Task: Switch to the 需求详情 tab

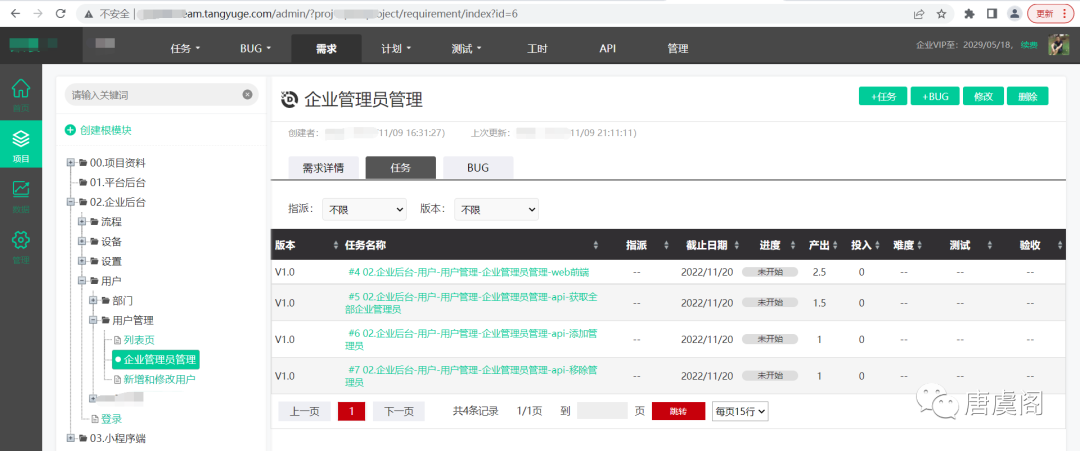Action: [323, 168]
